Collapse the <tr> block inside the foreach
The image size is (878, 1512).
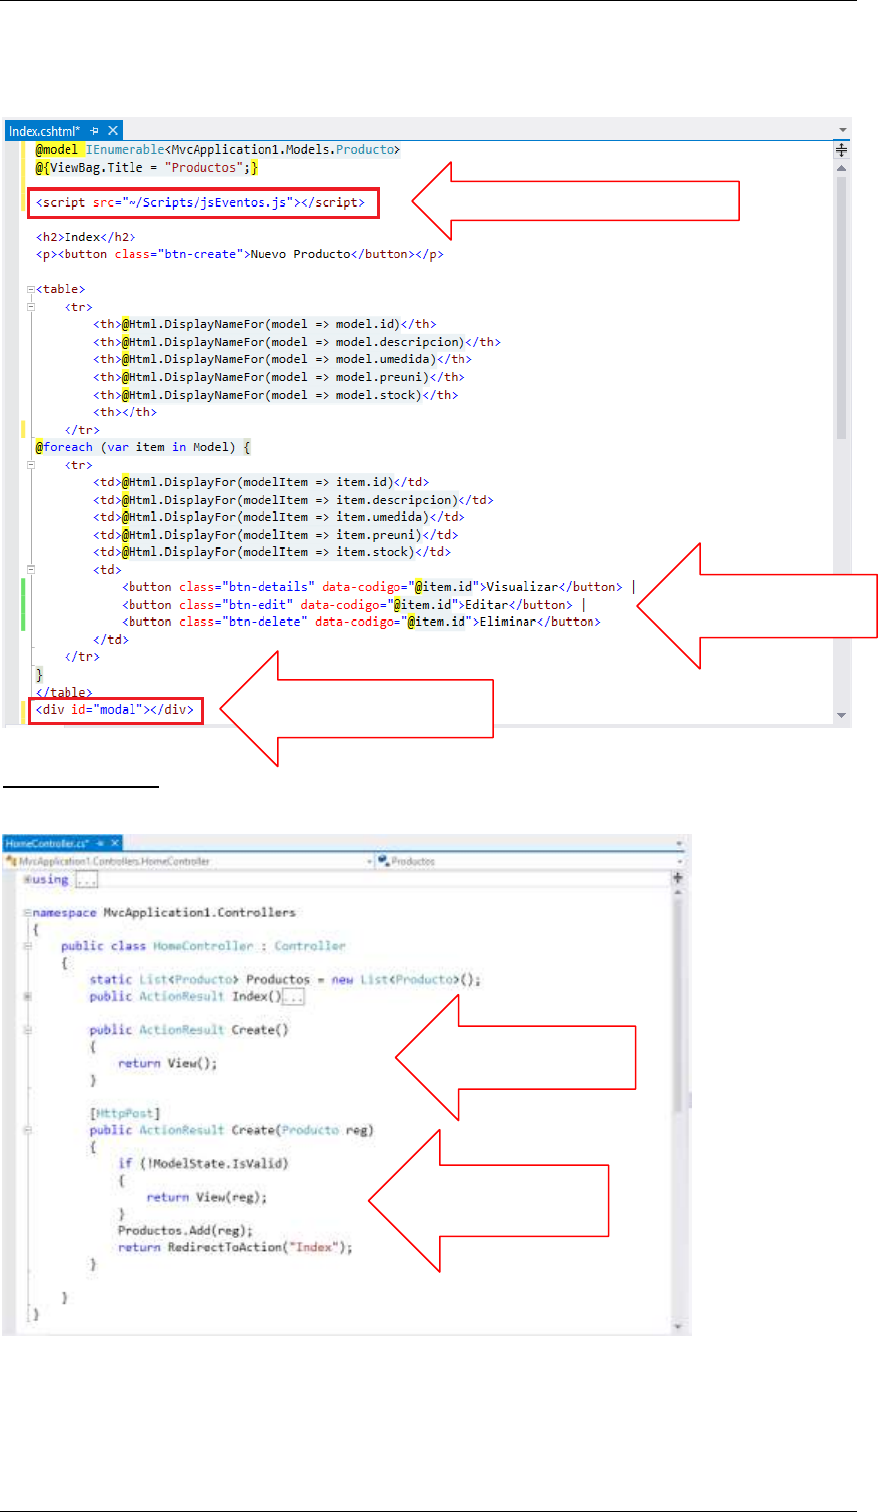click(x=31, y=465)
